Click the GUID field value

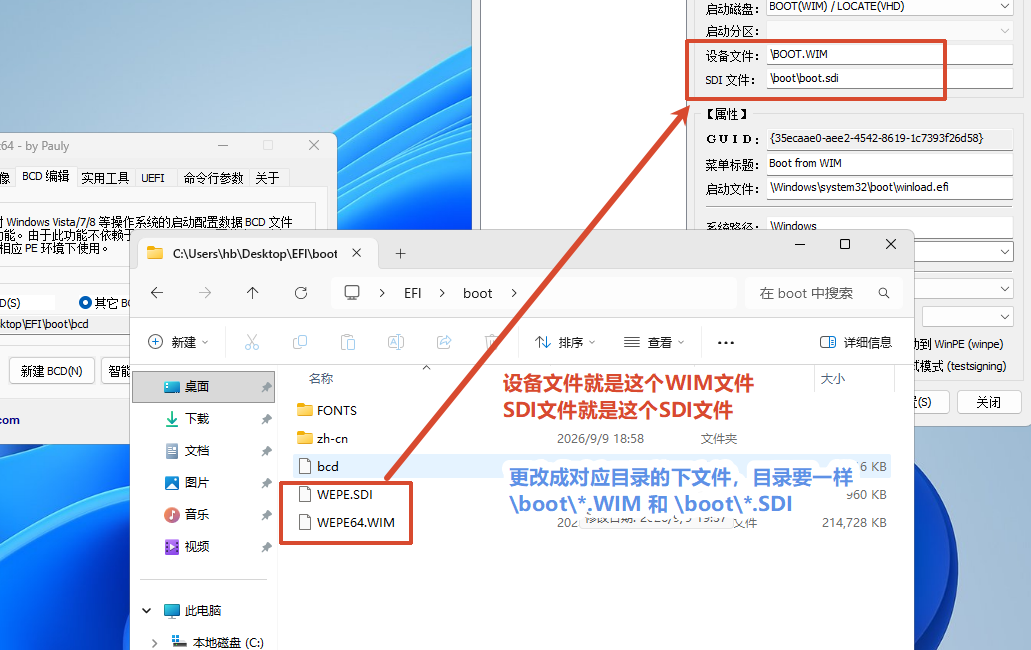pyautogui.click(x=890, y=139)
